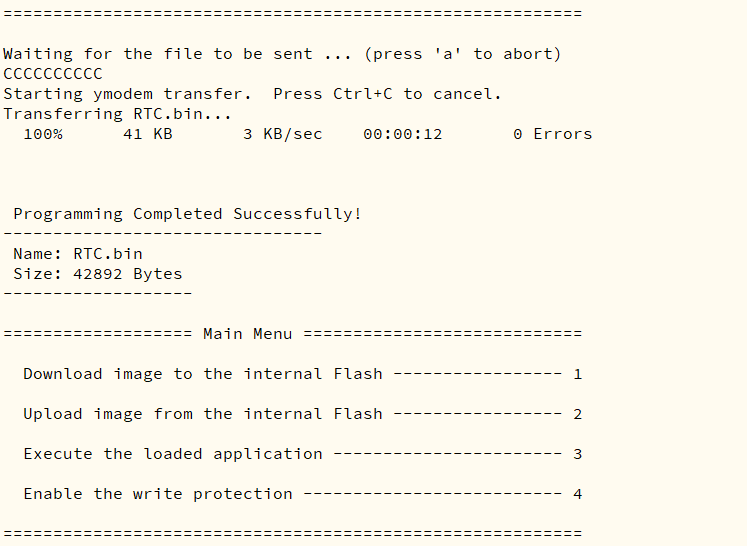Click the 00:00:12 elapsed time
Image resolution: width=747 pixels, height=546 pixels.
[402, 134]
